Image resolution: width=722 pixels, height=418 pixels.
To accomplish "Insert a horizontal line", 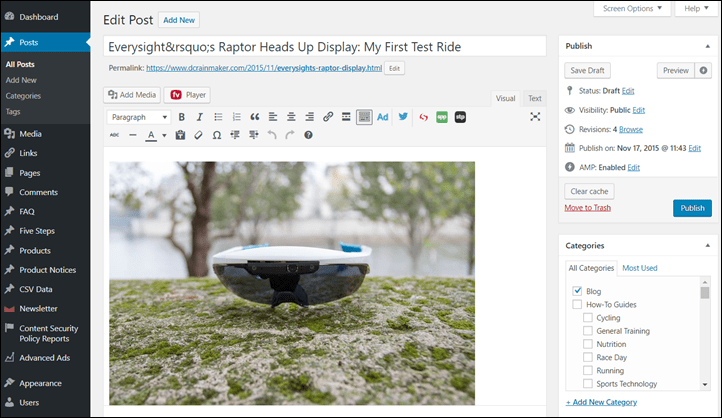I will pyautogui.click(x=133, y=135).
